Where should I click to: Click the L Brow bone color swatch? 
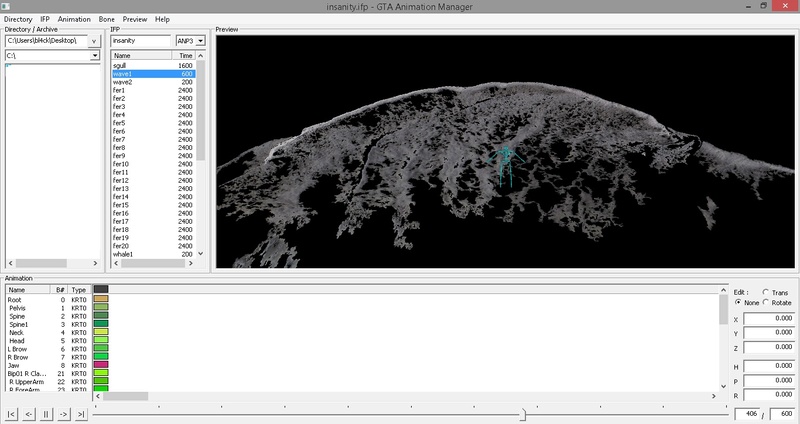tap(101, 348)
